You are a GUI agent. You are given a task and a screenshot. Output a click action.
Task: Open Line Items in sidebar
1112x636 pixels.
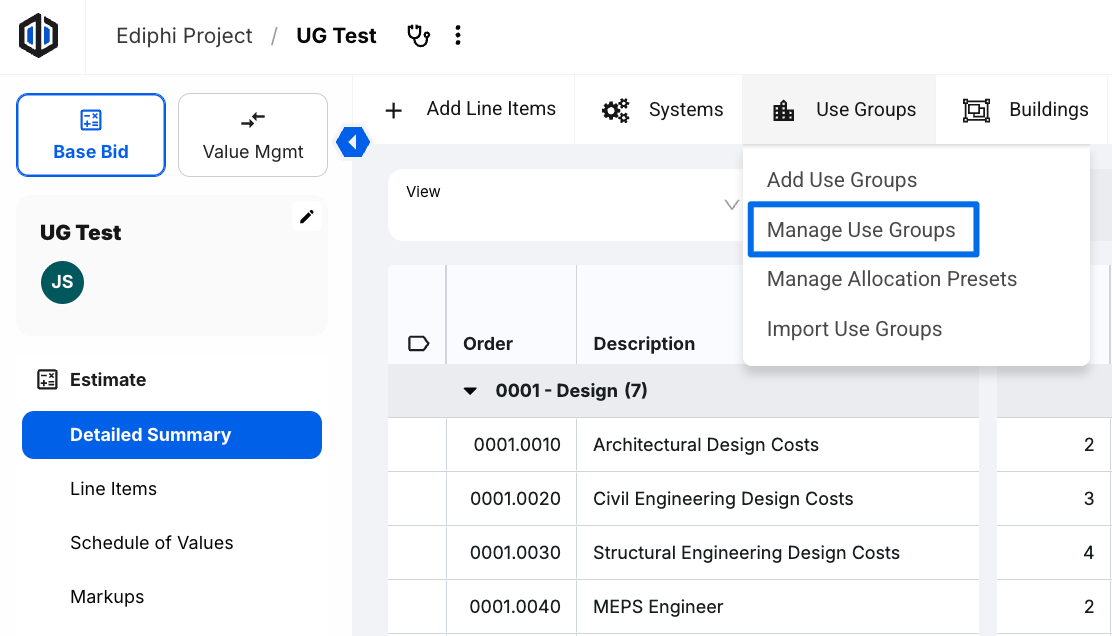tap(113, 489)
